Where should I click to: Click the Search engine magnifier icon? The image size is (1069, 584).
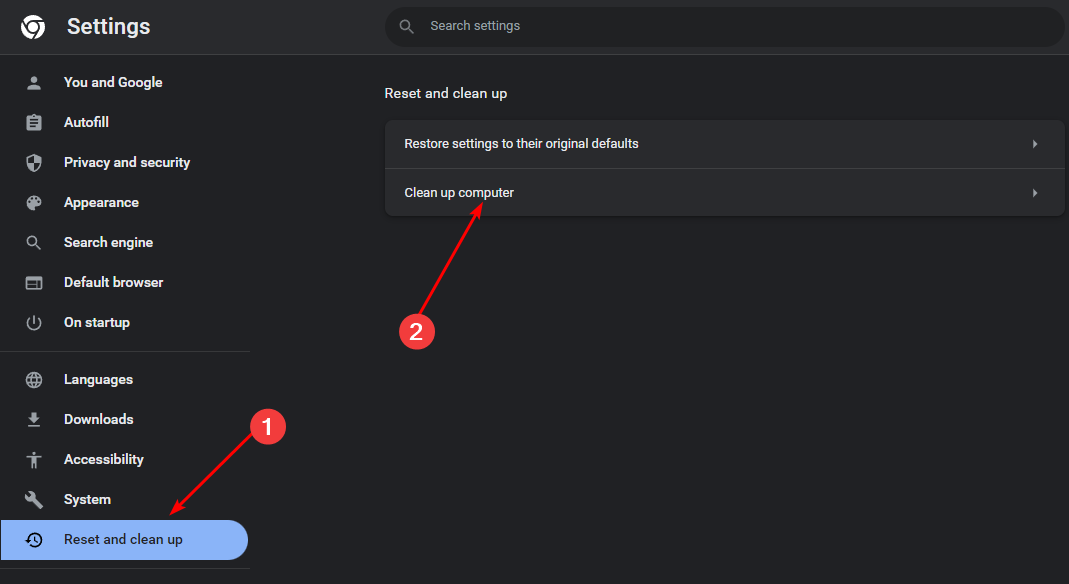pyautogui.click(x=34, y=243)
